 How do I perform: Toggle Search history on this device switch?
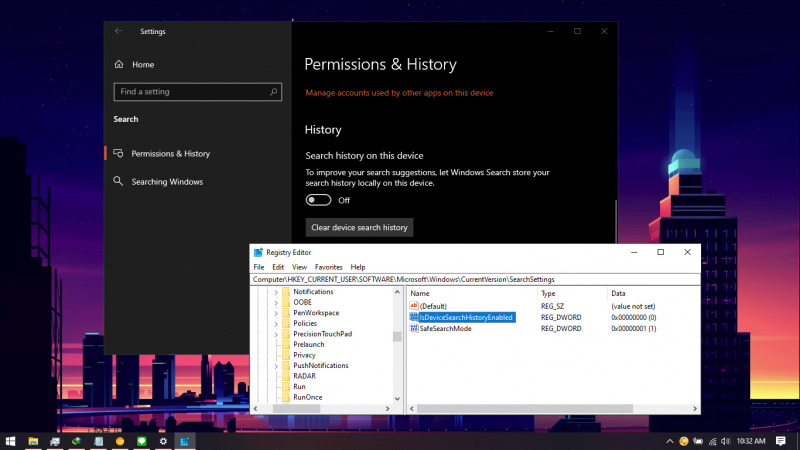click(318, 200)
